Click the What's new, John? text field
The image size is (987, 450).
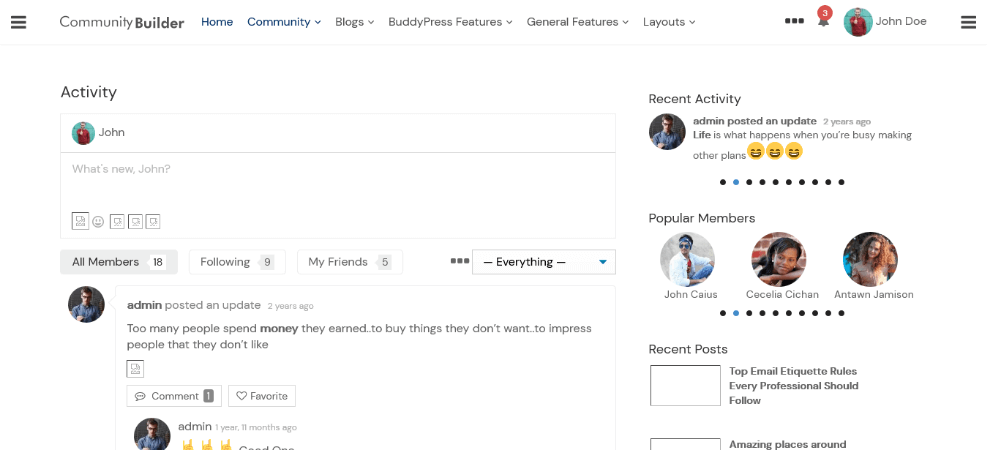[x=337, y=183]
